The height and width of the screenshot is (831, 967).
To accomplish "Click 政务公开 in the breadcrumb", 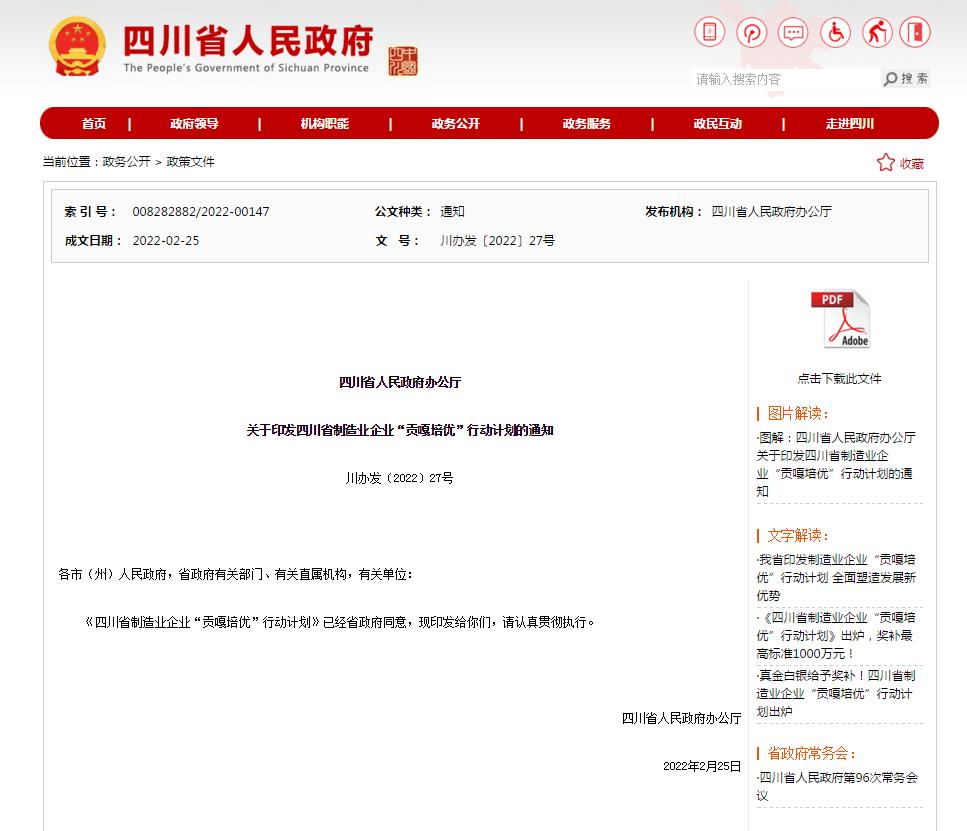I will [x=126, y=162].
